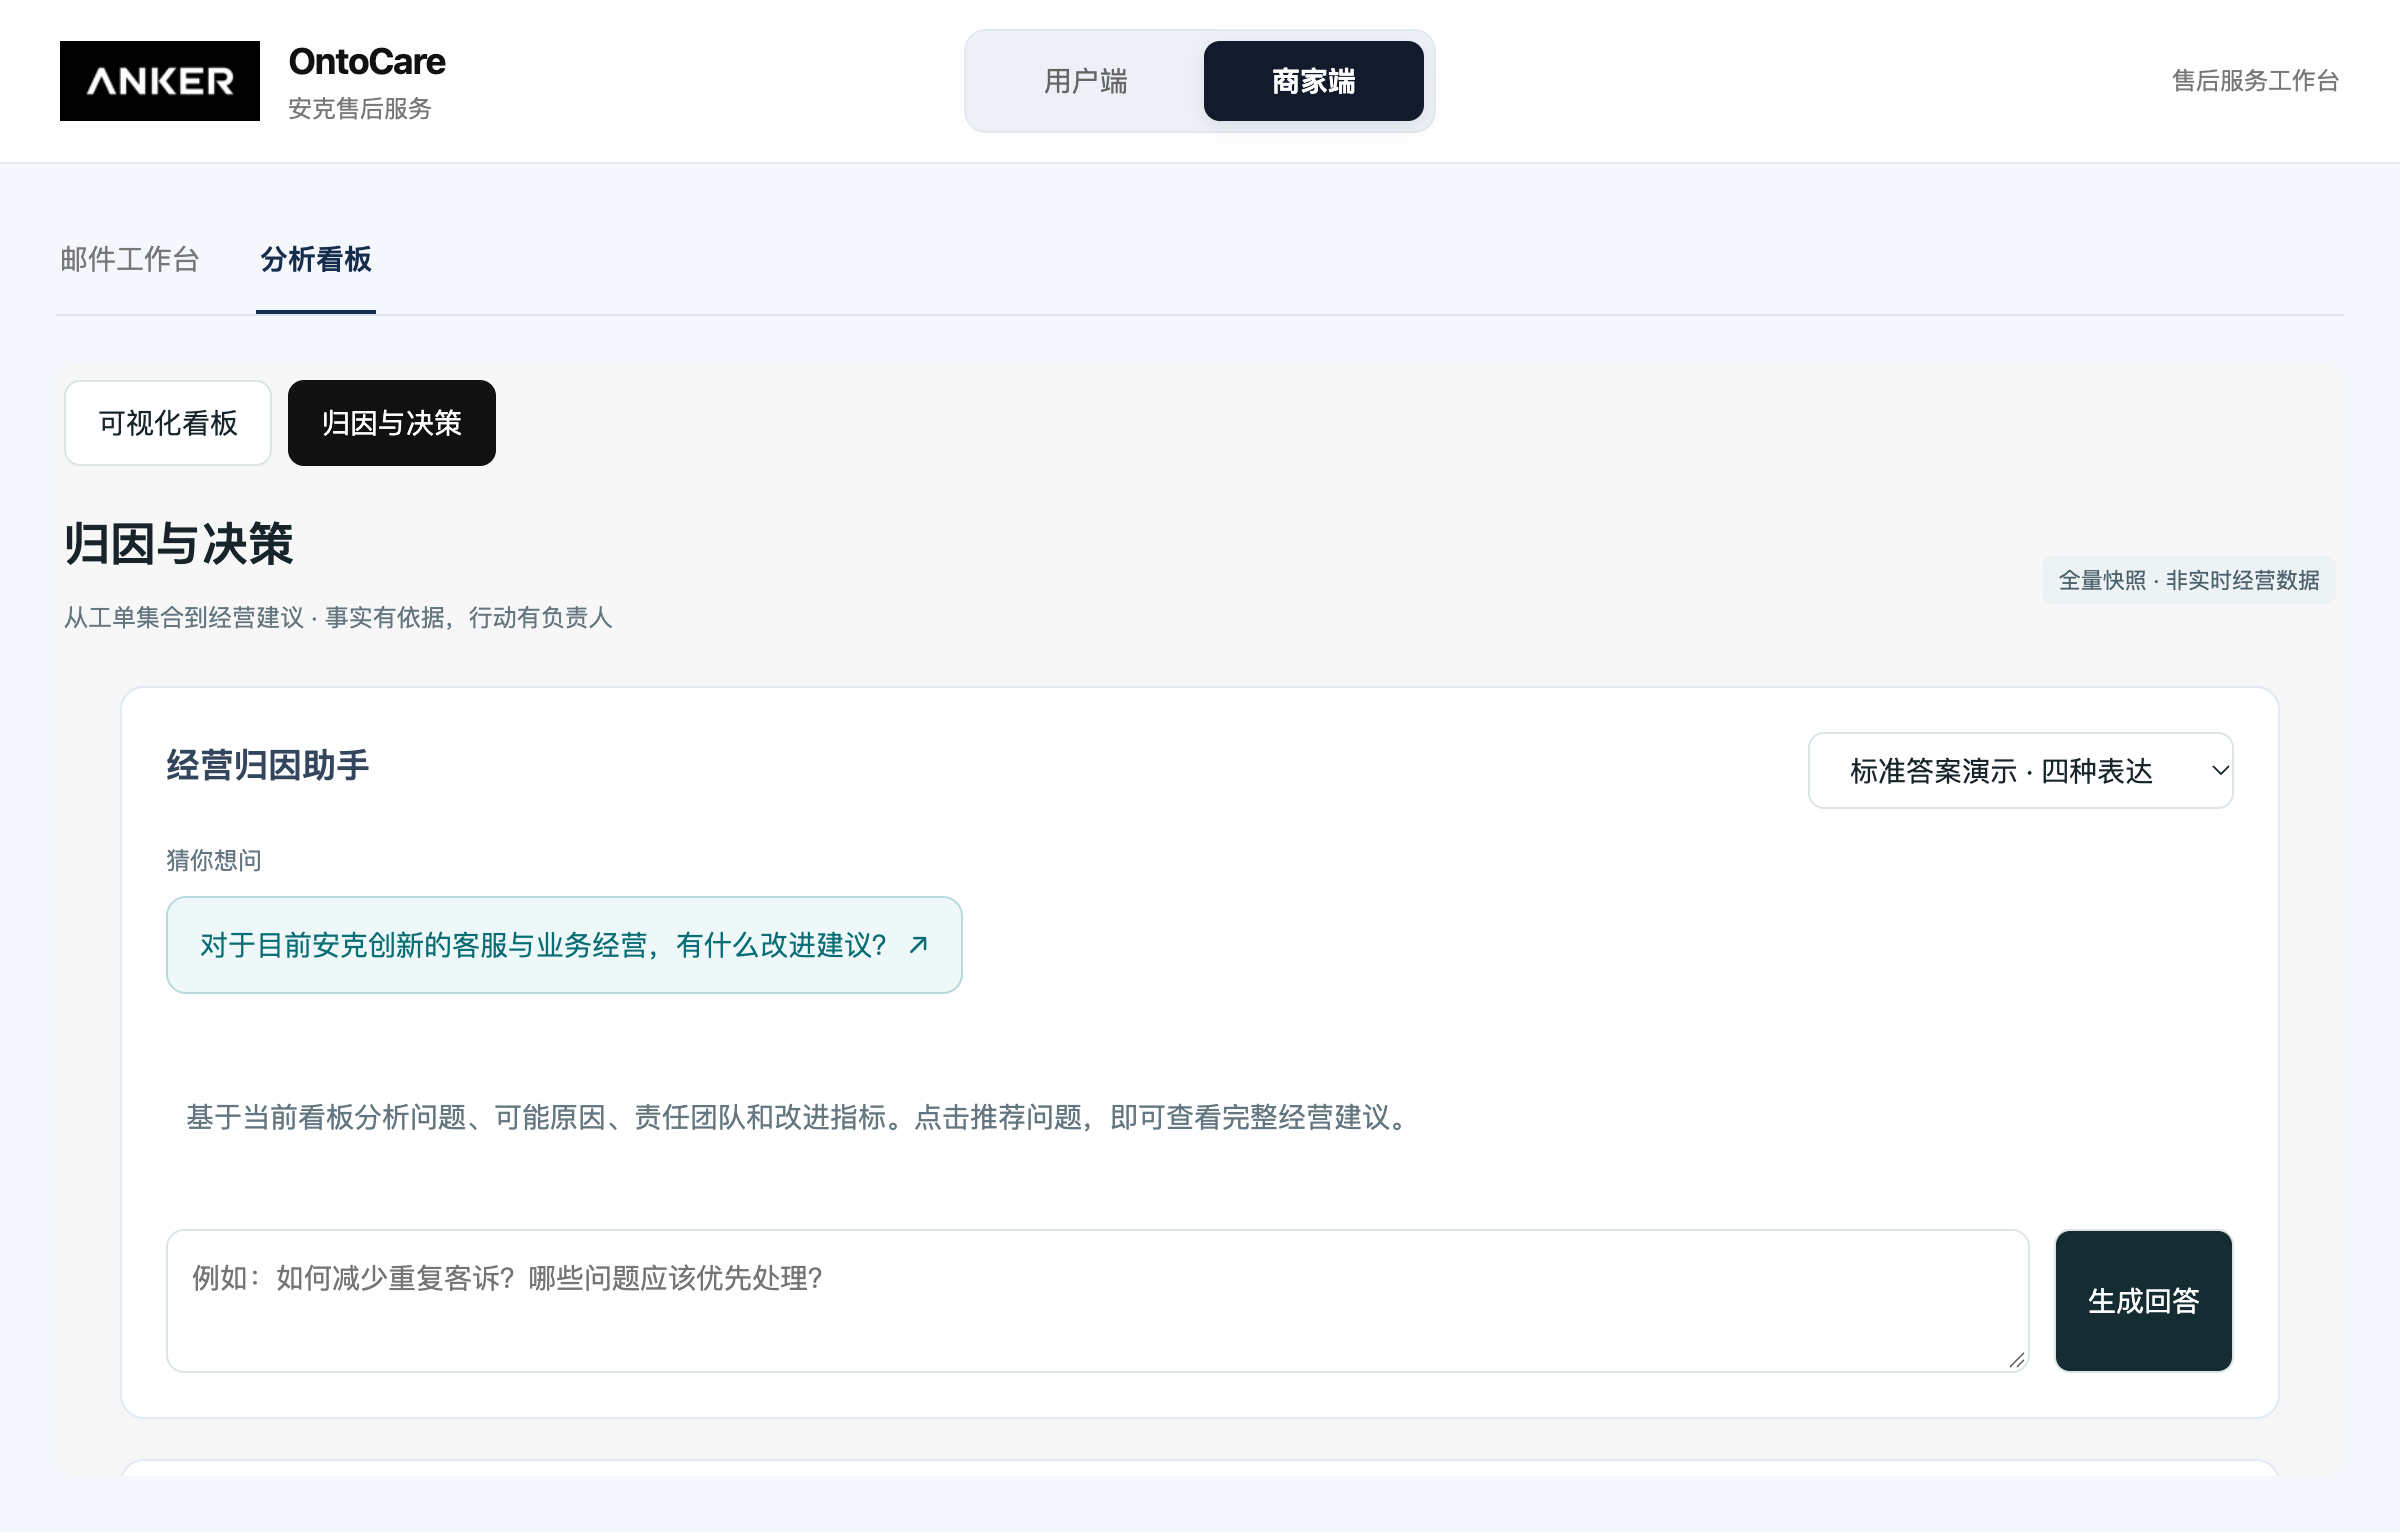Switch to 商家端 mode

tap(1313, 81)
